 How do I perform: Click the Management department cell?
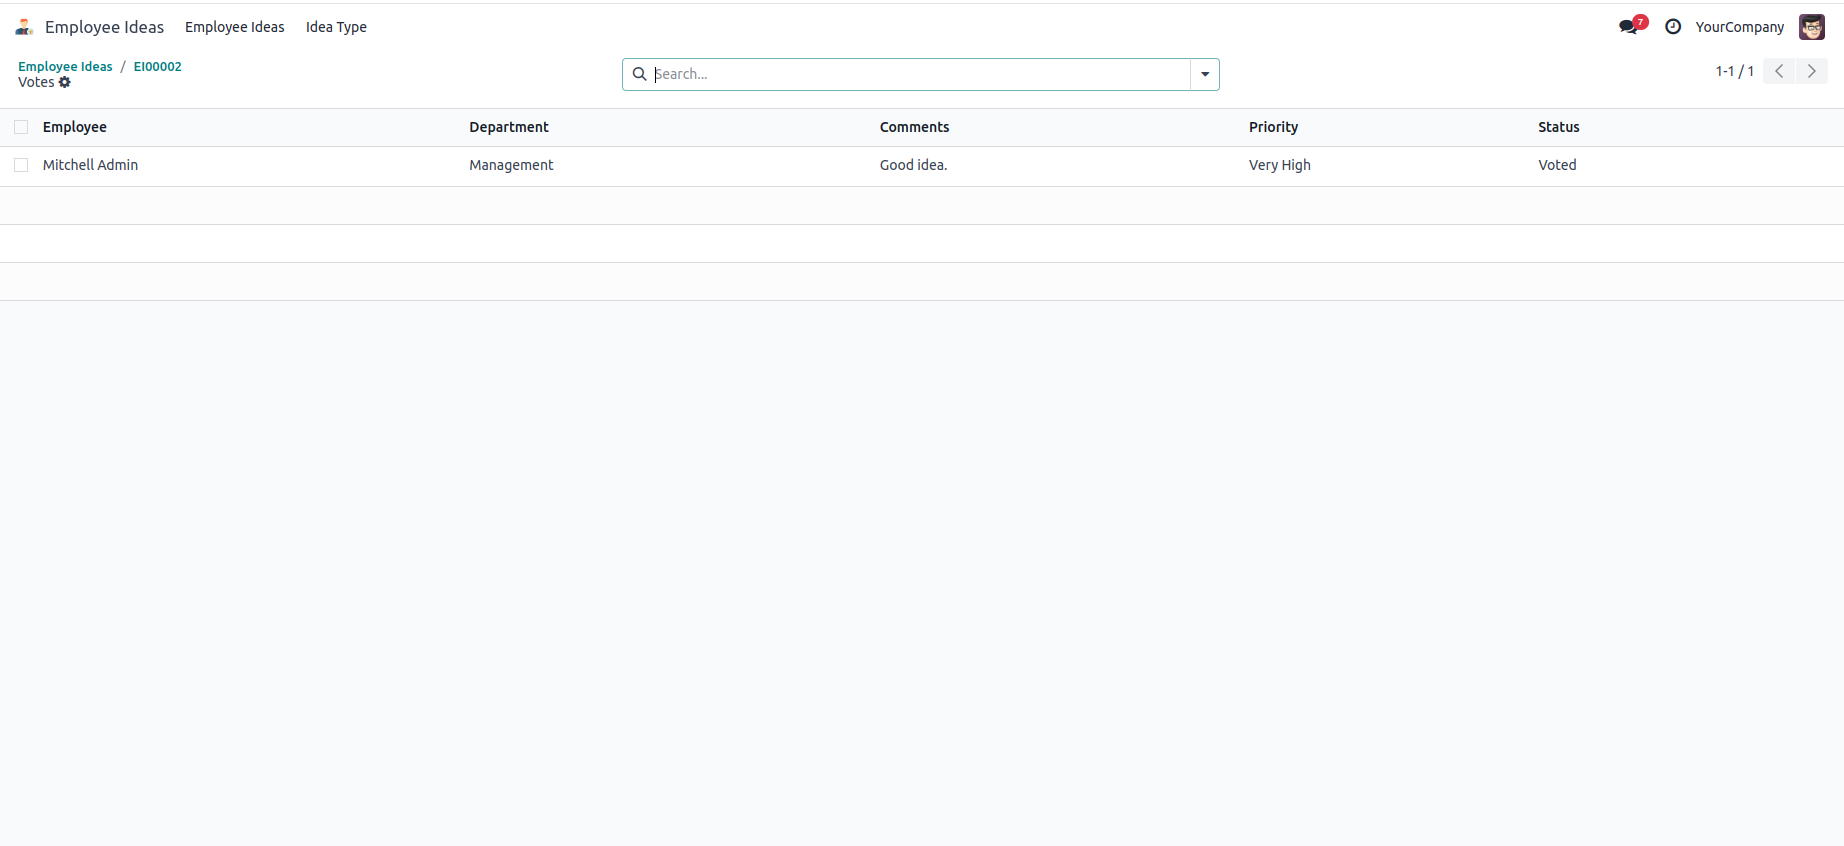(511, 165)
